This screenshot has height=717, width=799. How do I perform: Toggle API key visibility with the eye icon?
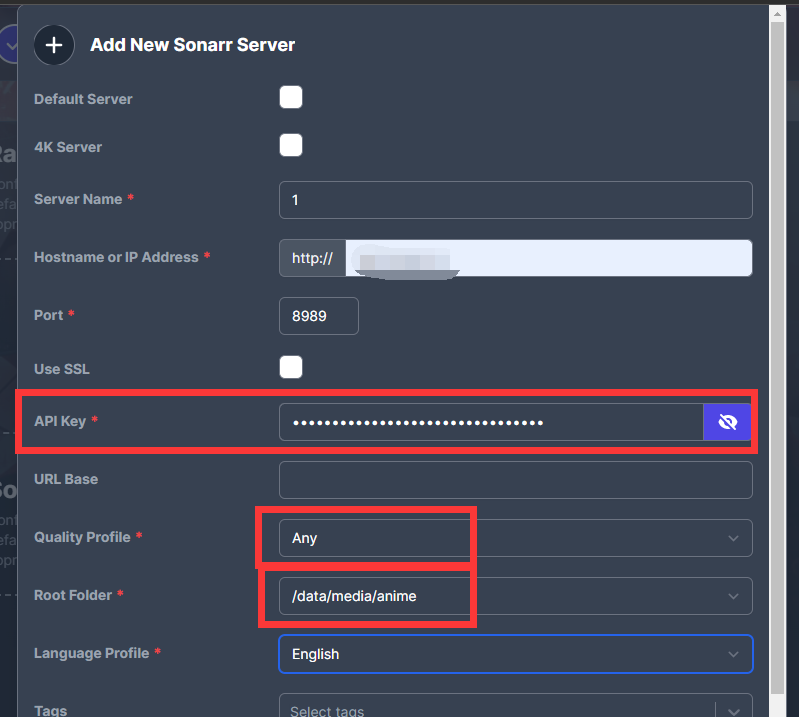pos(727,422)
